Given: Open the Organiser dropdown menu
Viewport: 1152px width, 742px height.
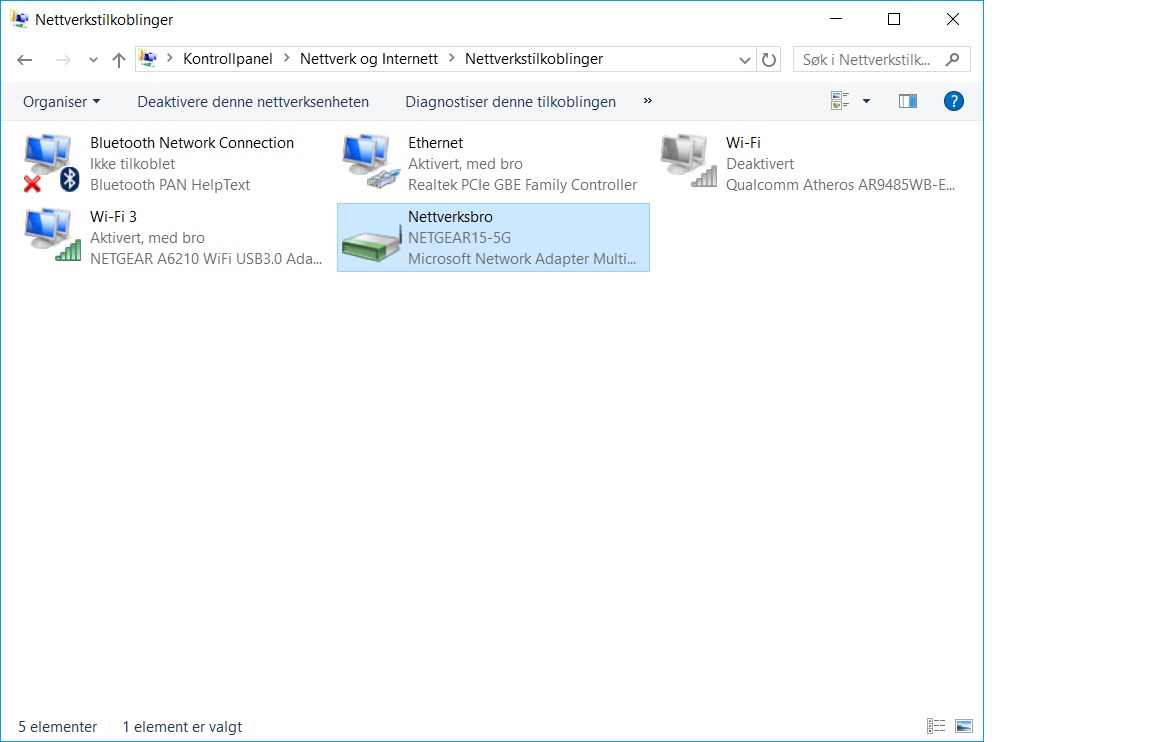Looking at the screenshot, I should click(x=61, y=101).
